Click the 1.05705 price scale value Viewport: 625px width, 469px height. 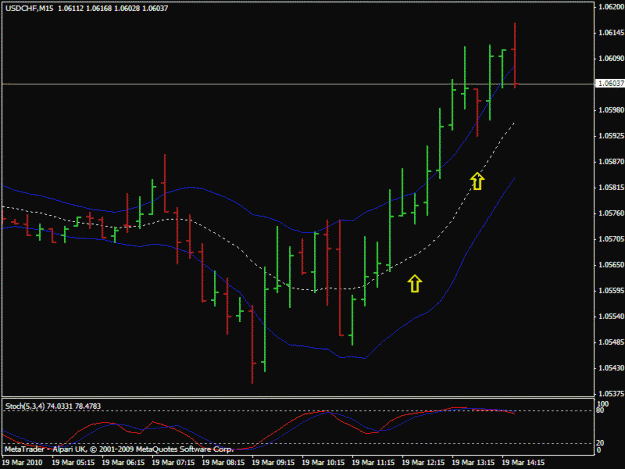tap(611, 239)
